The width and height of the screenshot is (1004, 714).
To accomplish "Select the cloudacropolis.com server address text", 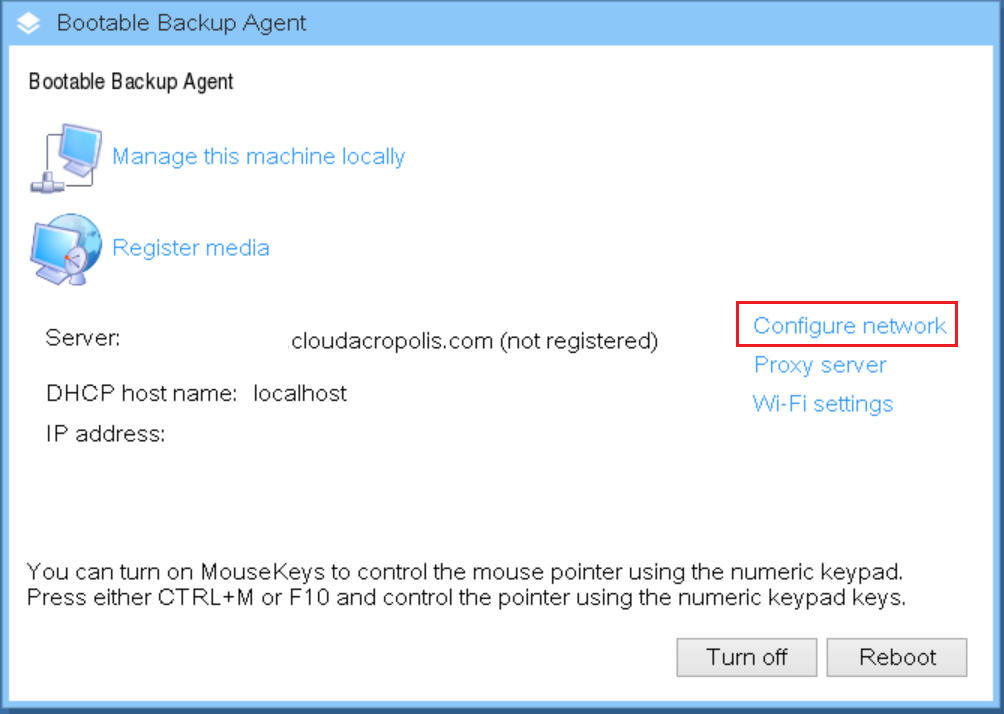I will (391, 341).
